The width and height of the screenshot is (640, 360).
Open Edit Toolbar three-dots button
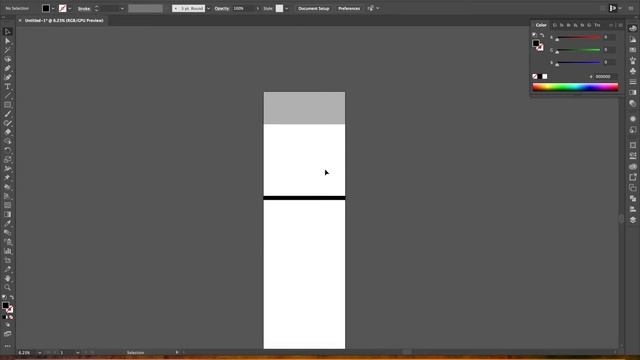click(x=7, y=346)
